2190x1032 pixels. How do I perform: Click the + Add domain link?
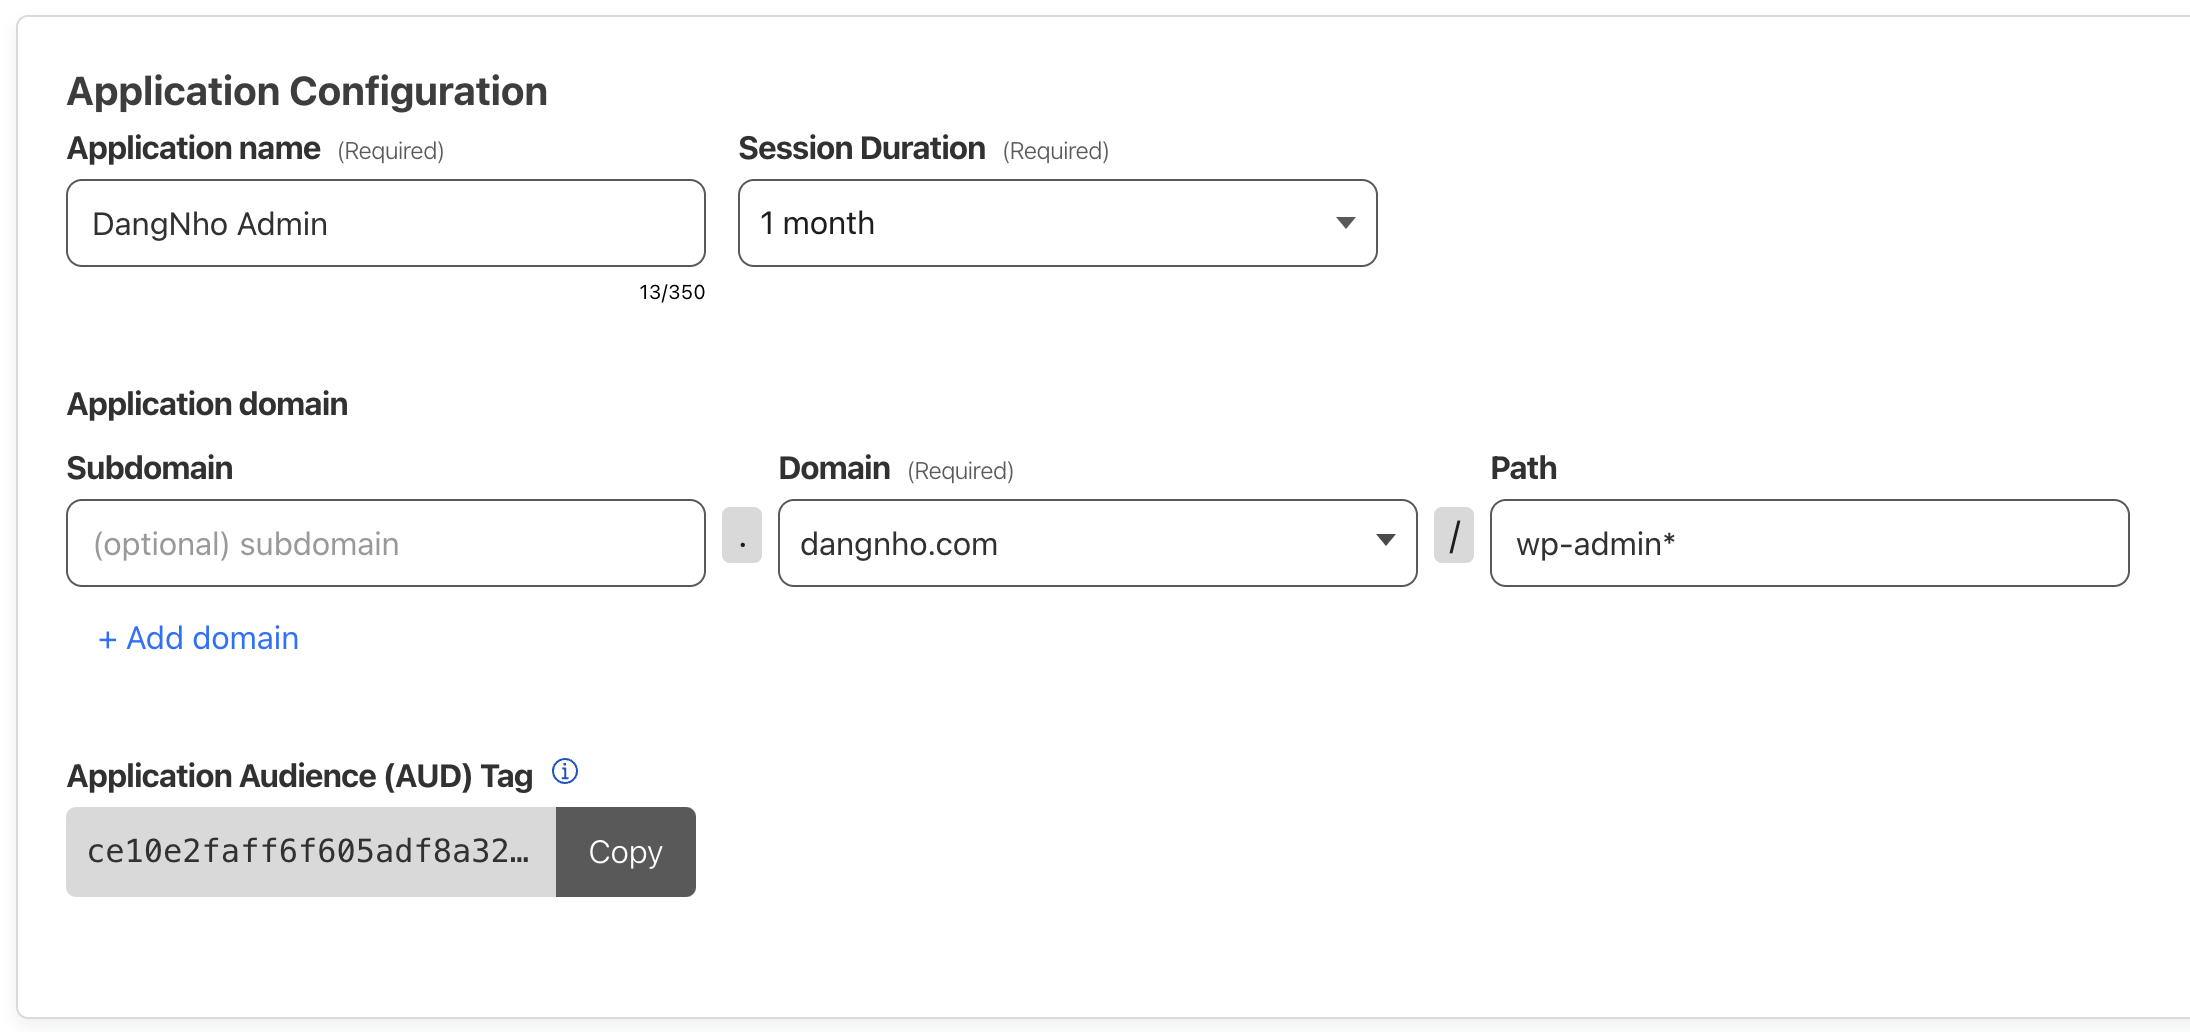pos(198,638)
